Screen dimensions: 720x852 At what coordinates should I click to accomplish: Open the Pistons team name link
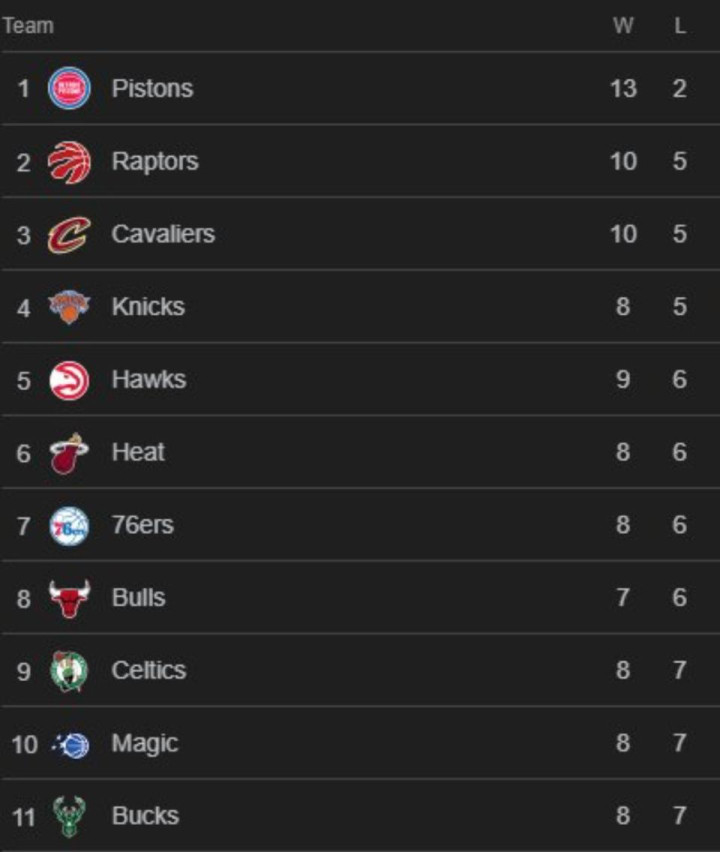pyautogui.click(x=152, y=88)
